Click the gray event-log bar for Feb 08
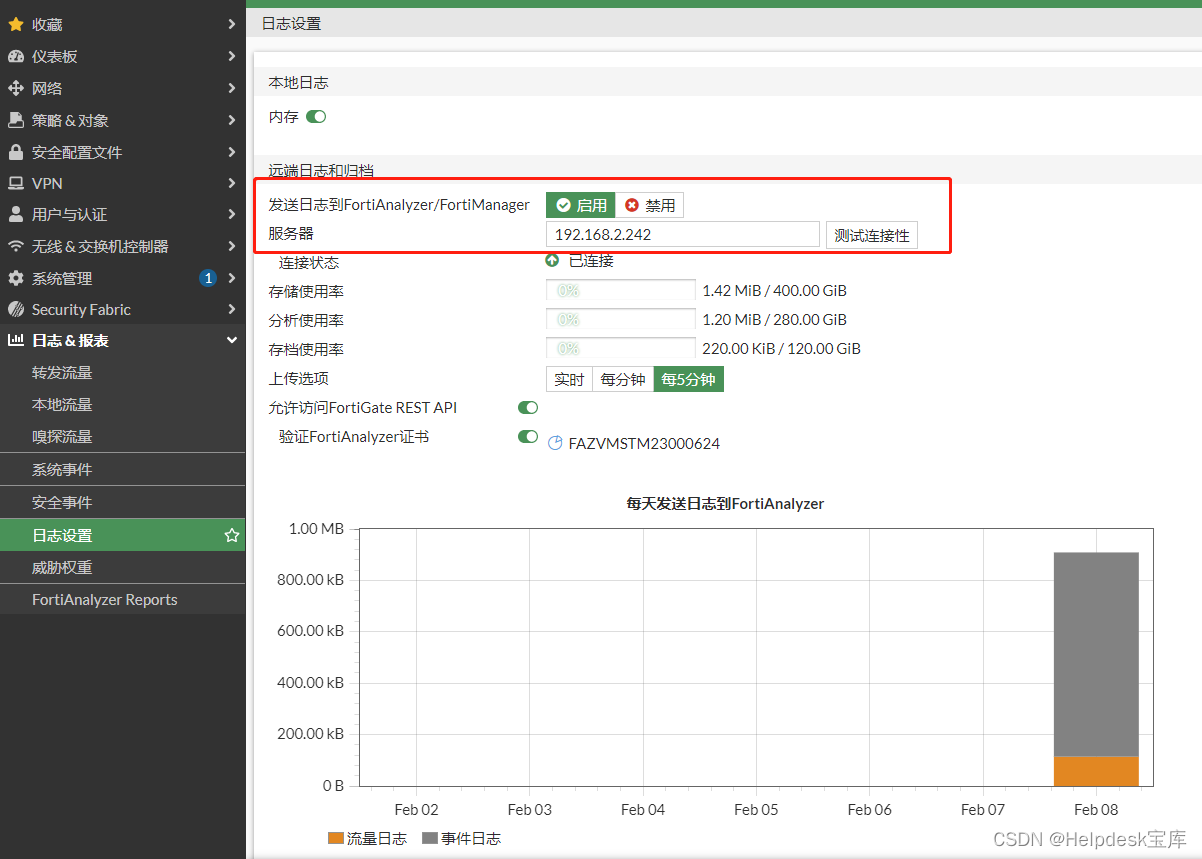 click(1096, 654)
